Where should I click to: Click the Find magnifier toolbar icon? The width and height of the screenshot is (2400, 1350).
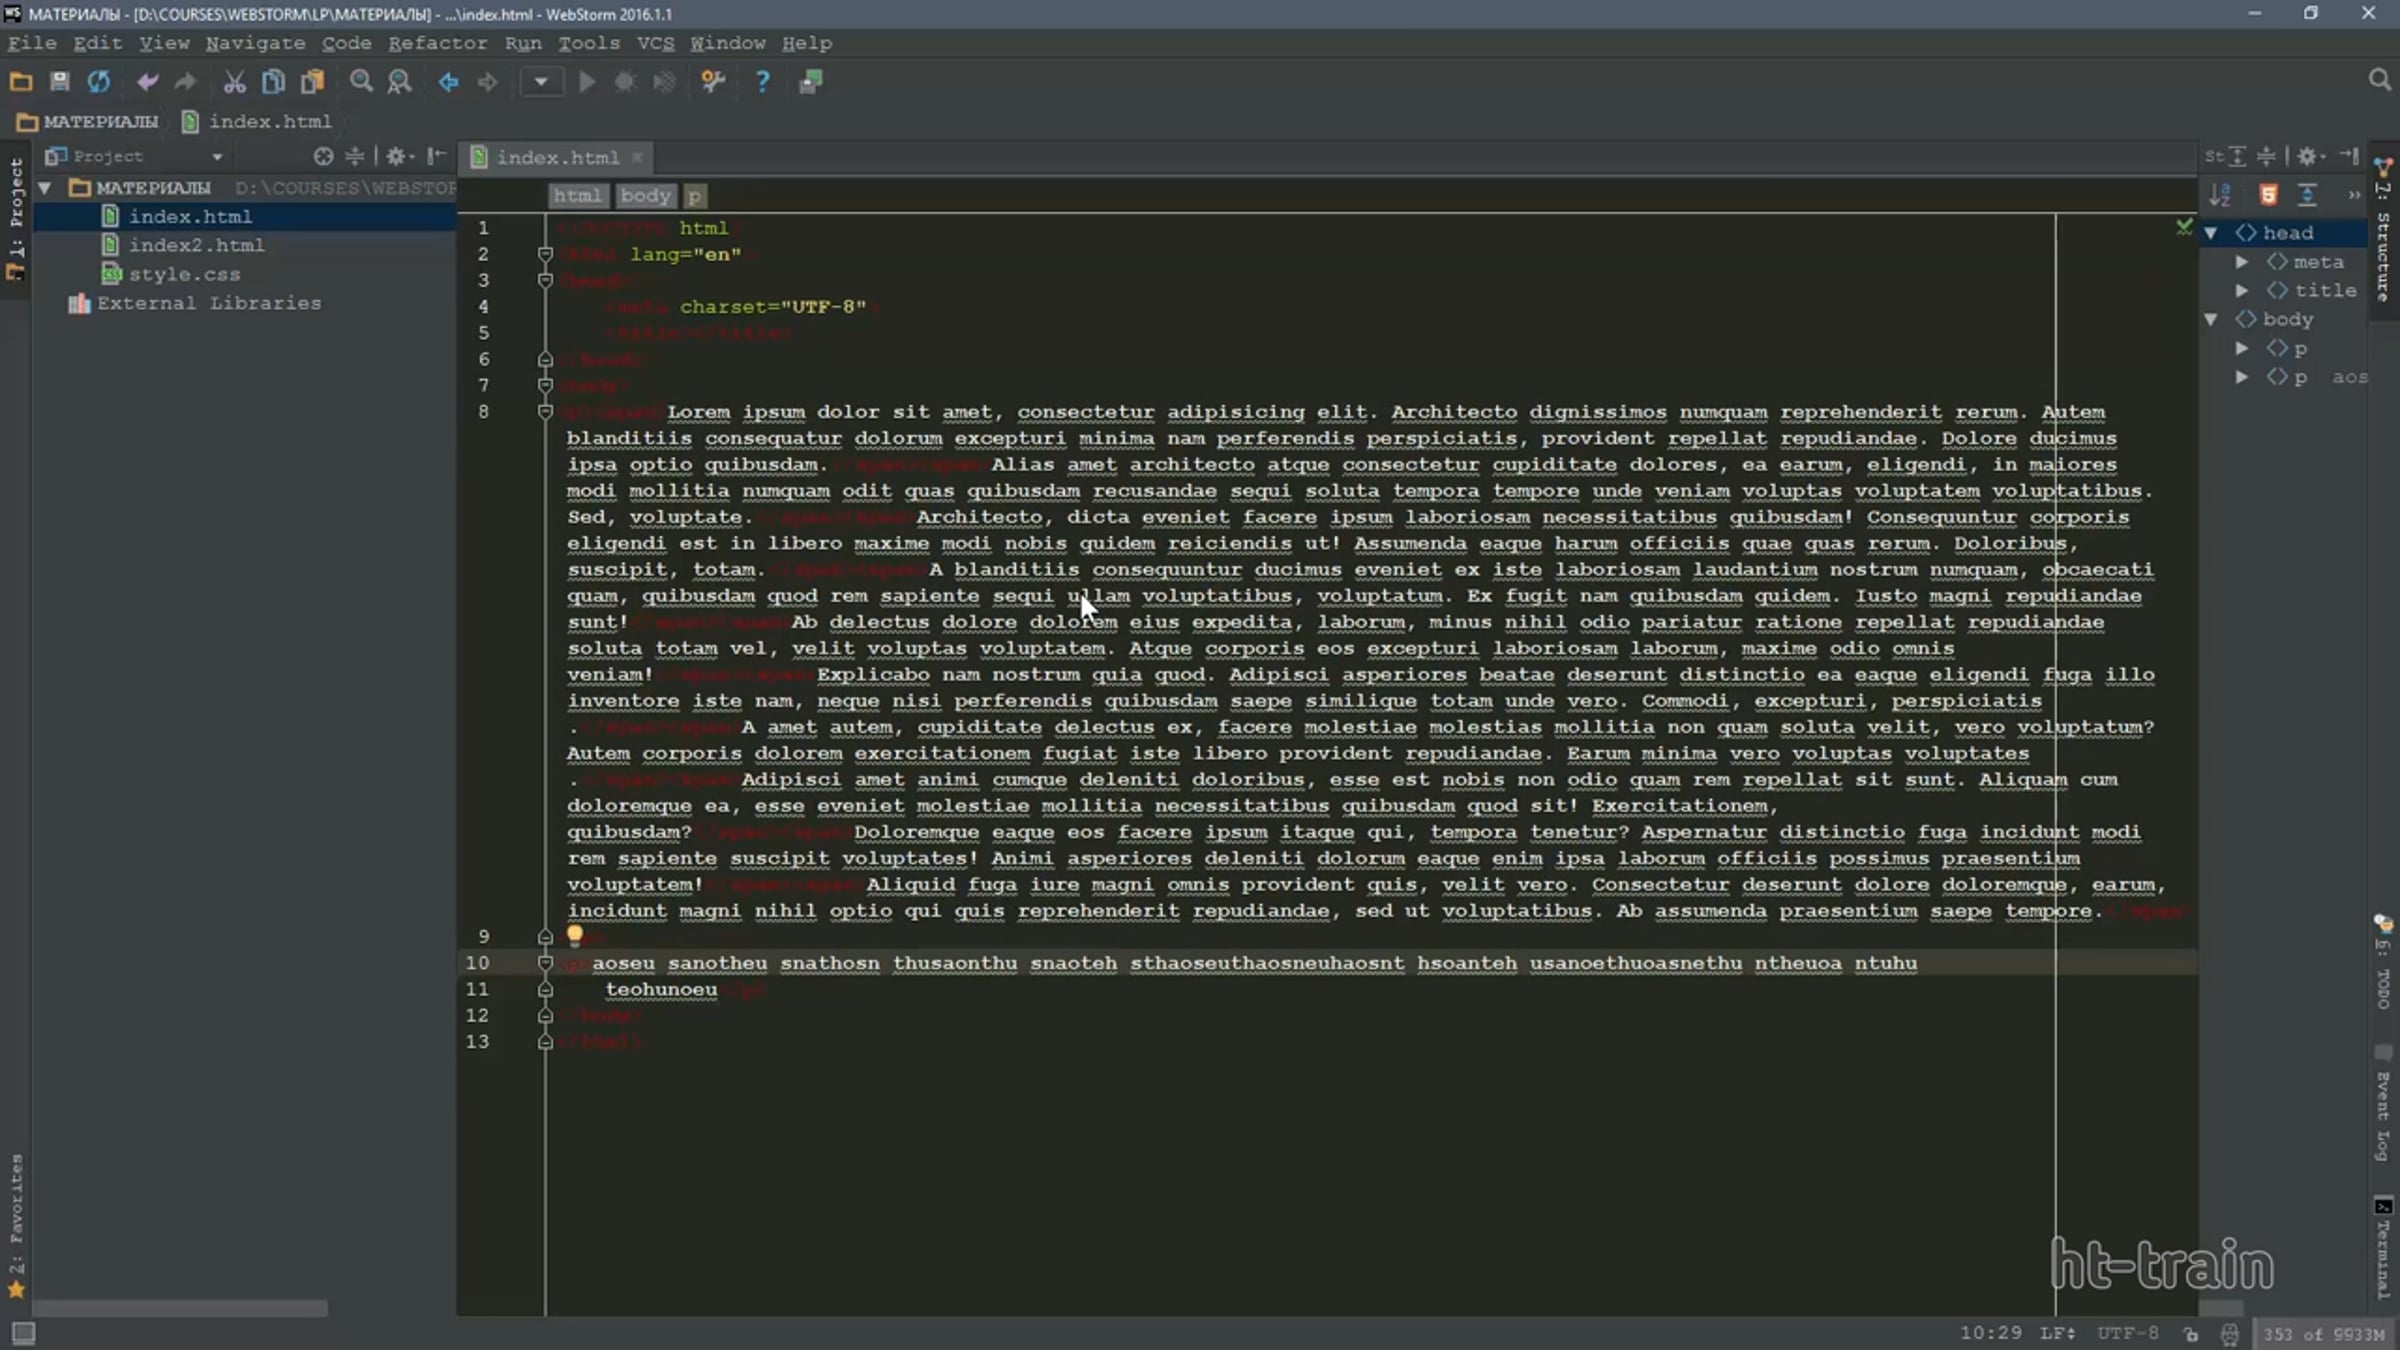point(361,82)
